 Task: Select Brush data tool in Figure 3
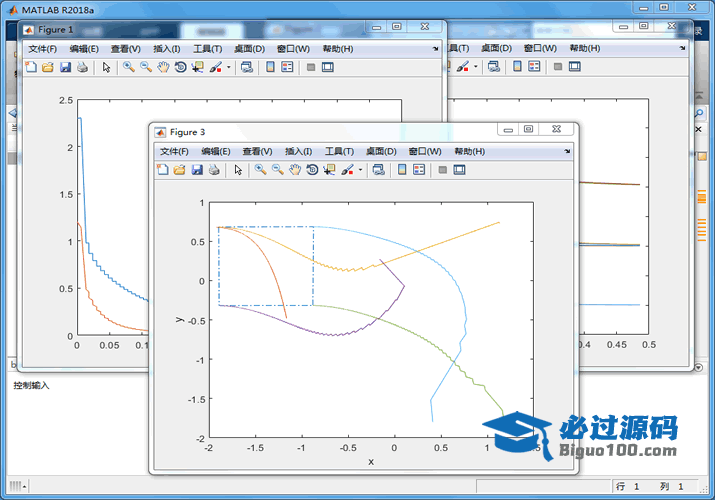pyautogui.click(x=347, y=170)
